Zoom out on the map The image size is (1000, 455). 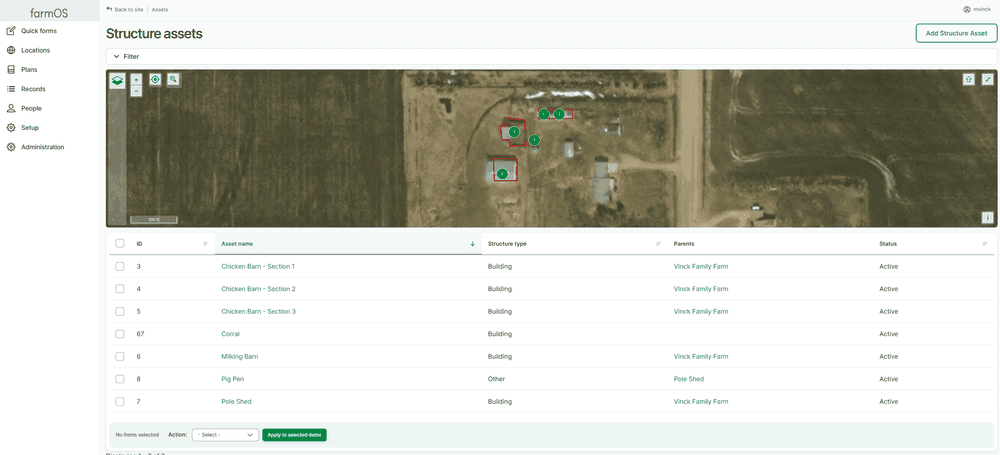tap(136, 91)
